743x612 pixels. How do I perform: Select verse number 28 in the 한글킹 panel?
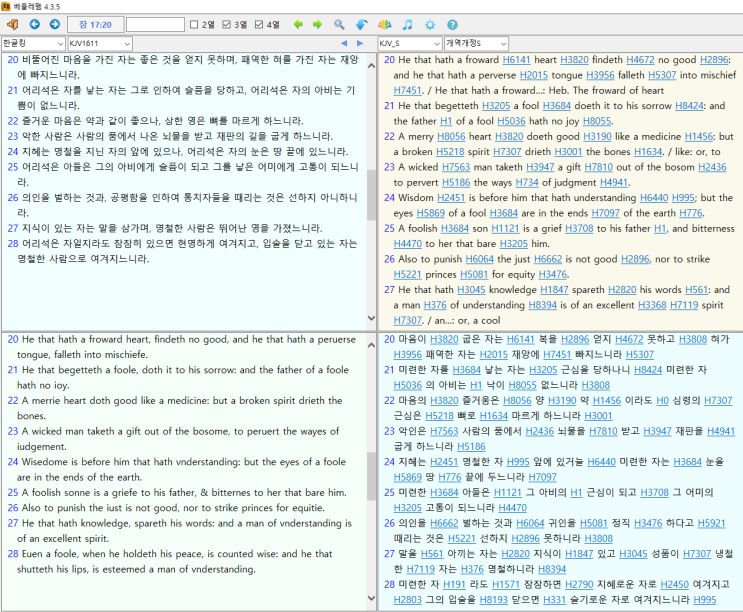click(x=13, y=243)
